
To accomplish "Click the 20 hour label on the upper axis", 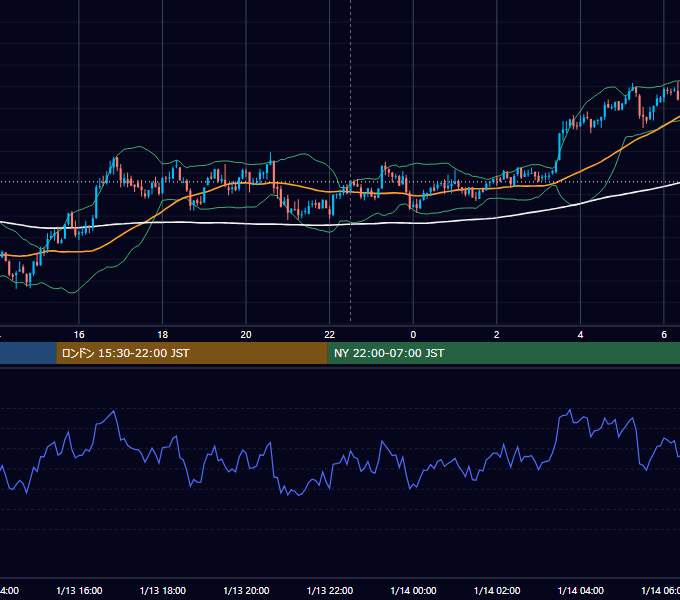I will tap(246, 335).
